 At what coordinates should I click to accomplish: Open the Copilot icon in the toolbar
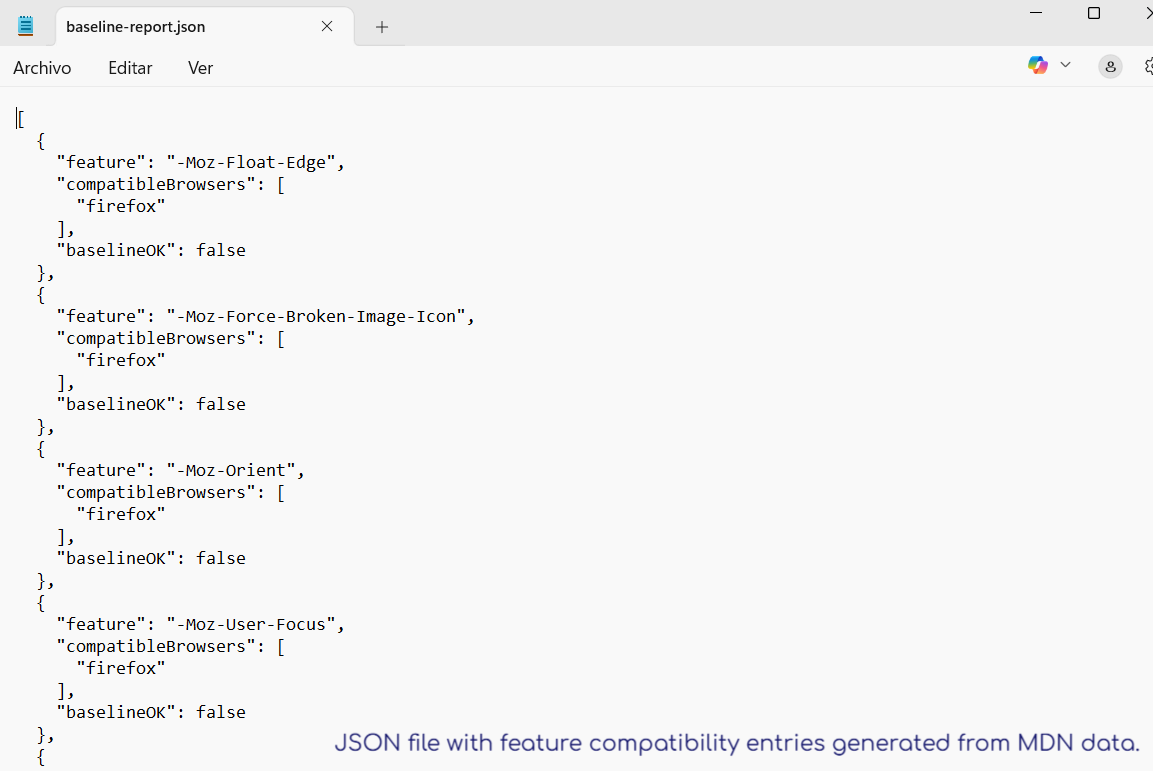coord(1038,65)
